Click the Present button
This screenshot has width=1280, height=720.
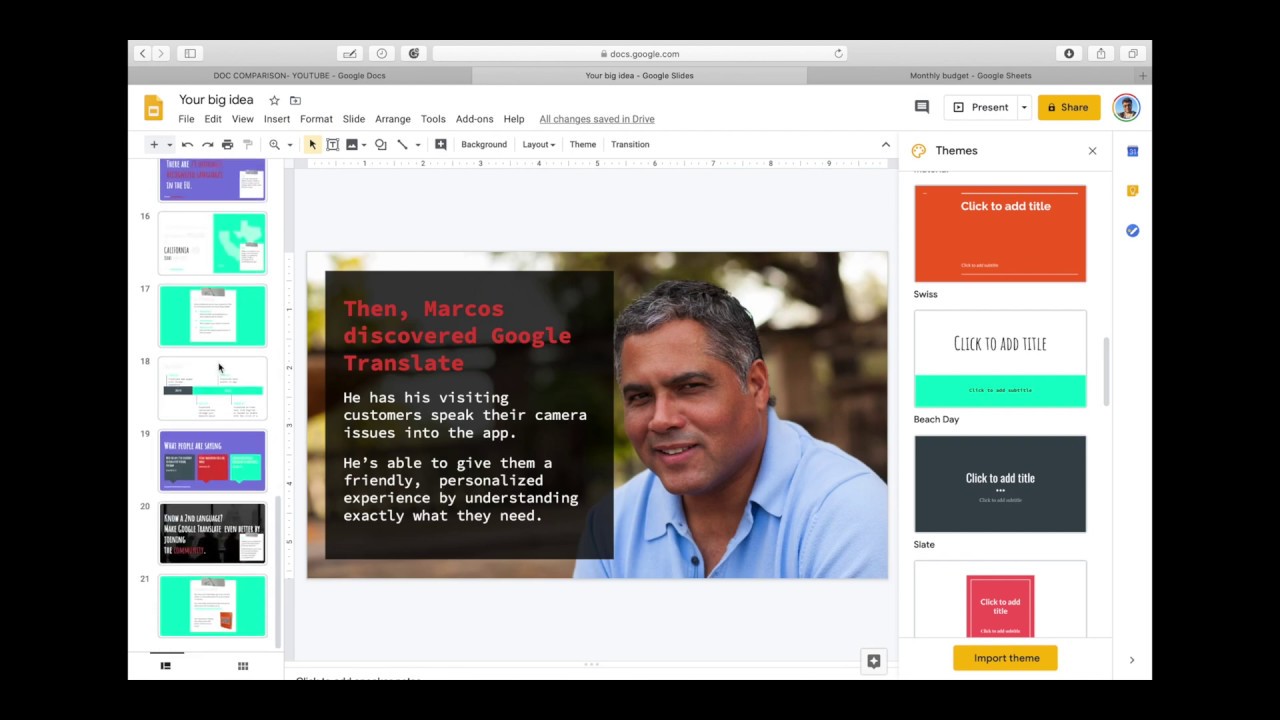(980, 107)
